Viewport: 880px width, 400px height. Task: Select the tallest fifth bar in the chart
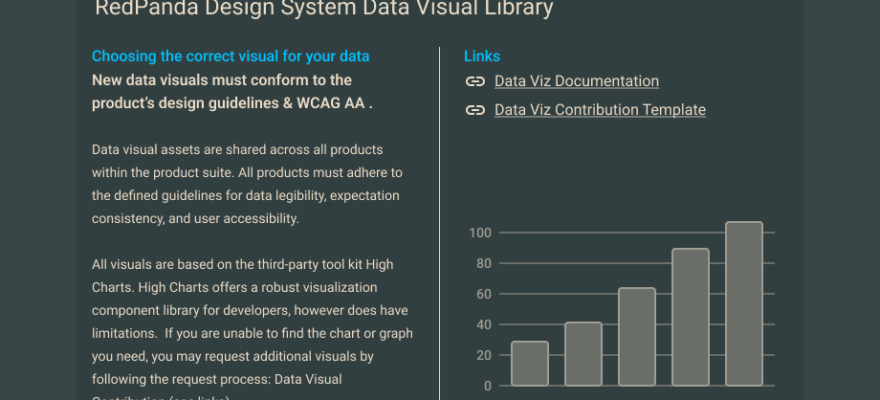point(744,304)
